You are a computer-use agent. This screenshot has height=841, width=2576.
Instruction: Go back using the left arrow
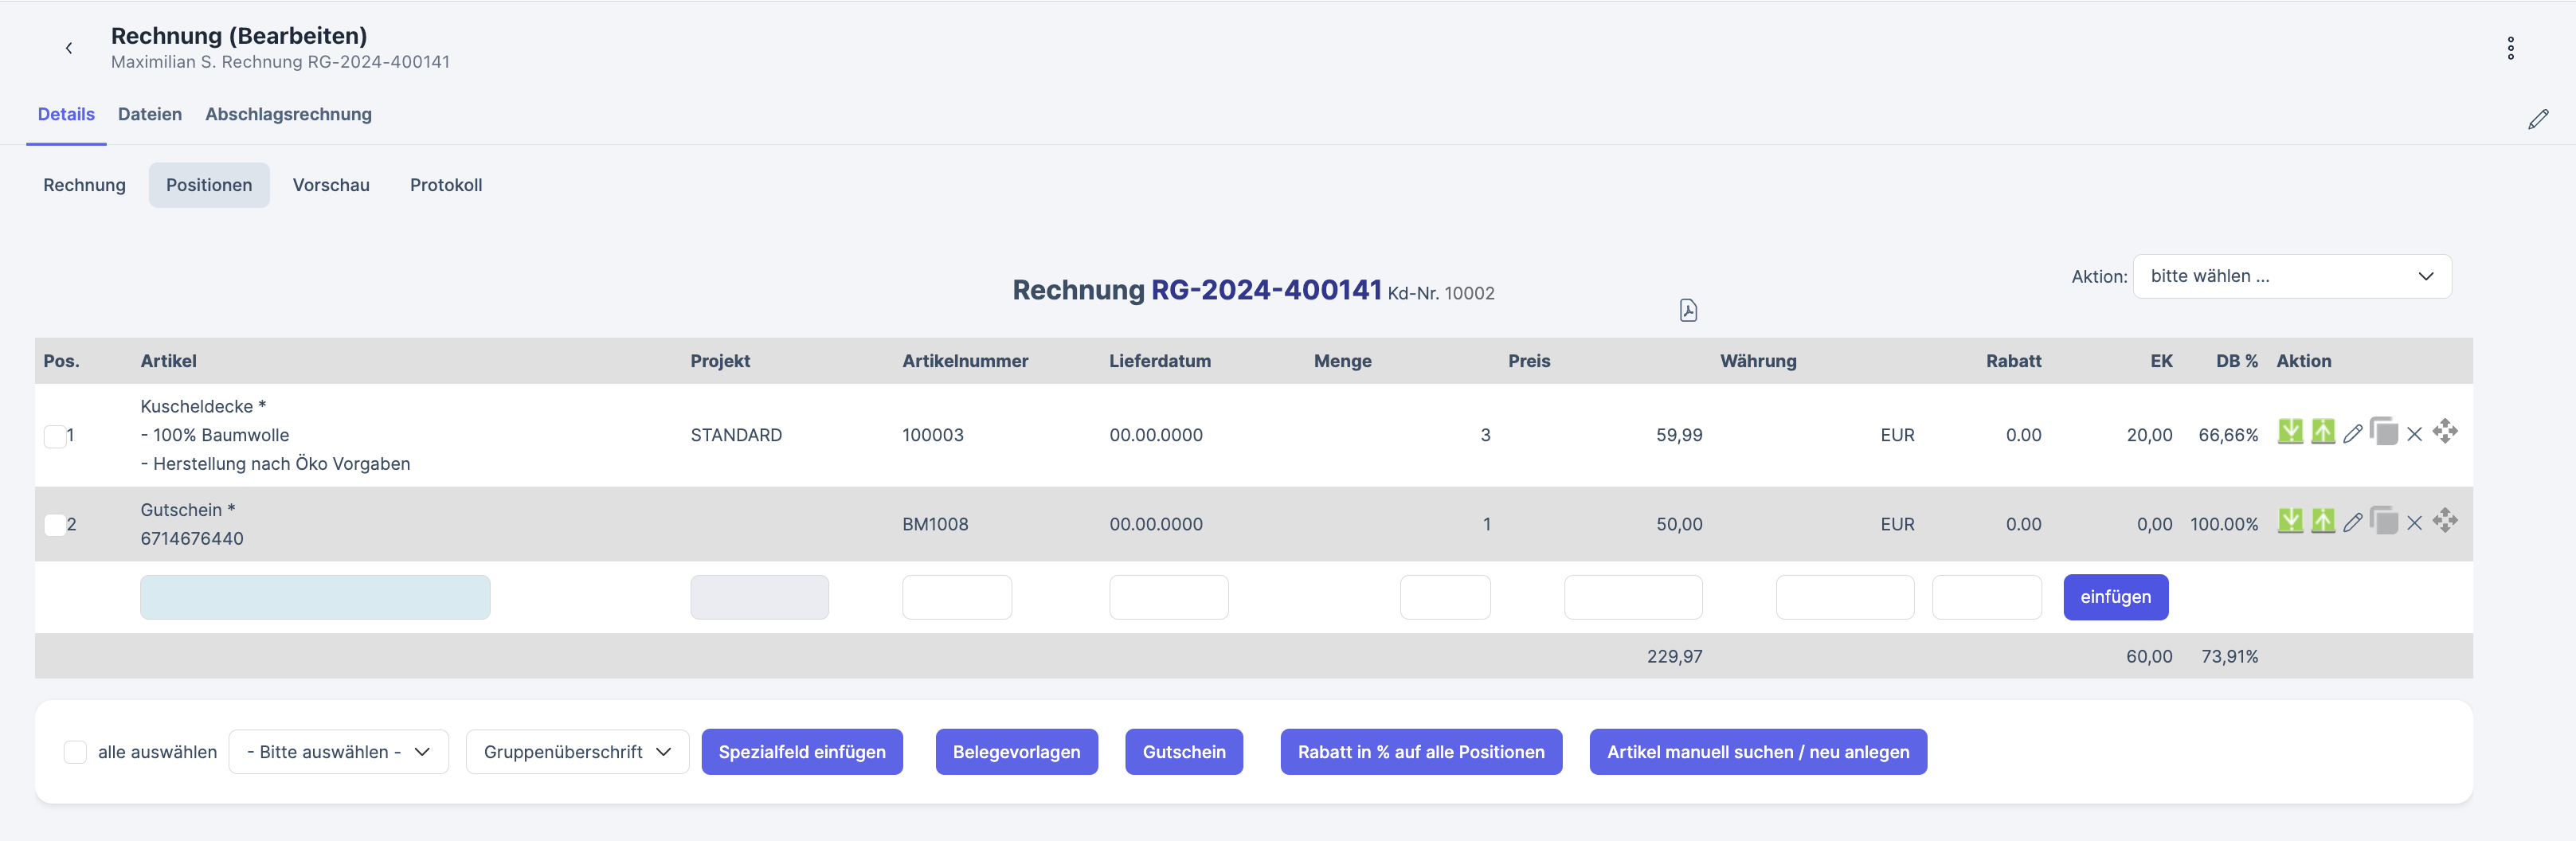pyautogui.click(x=69, y=48)
